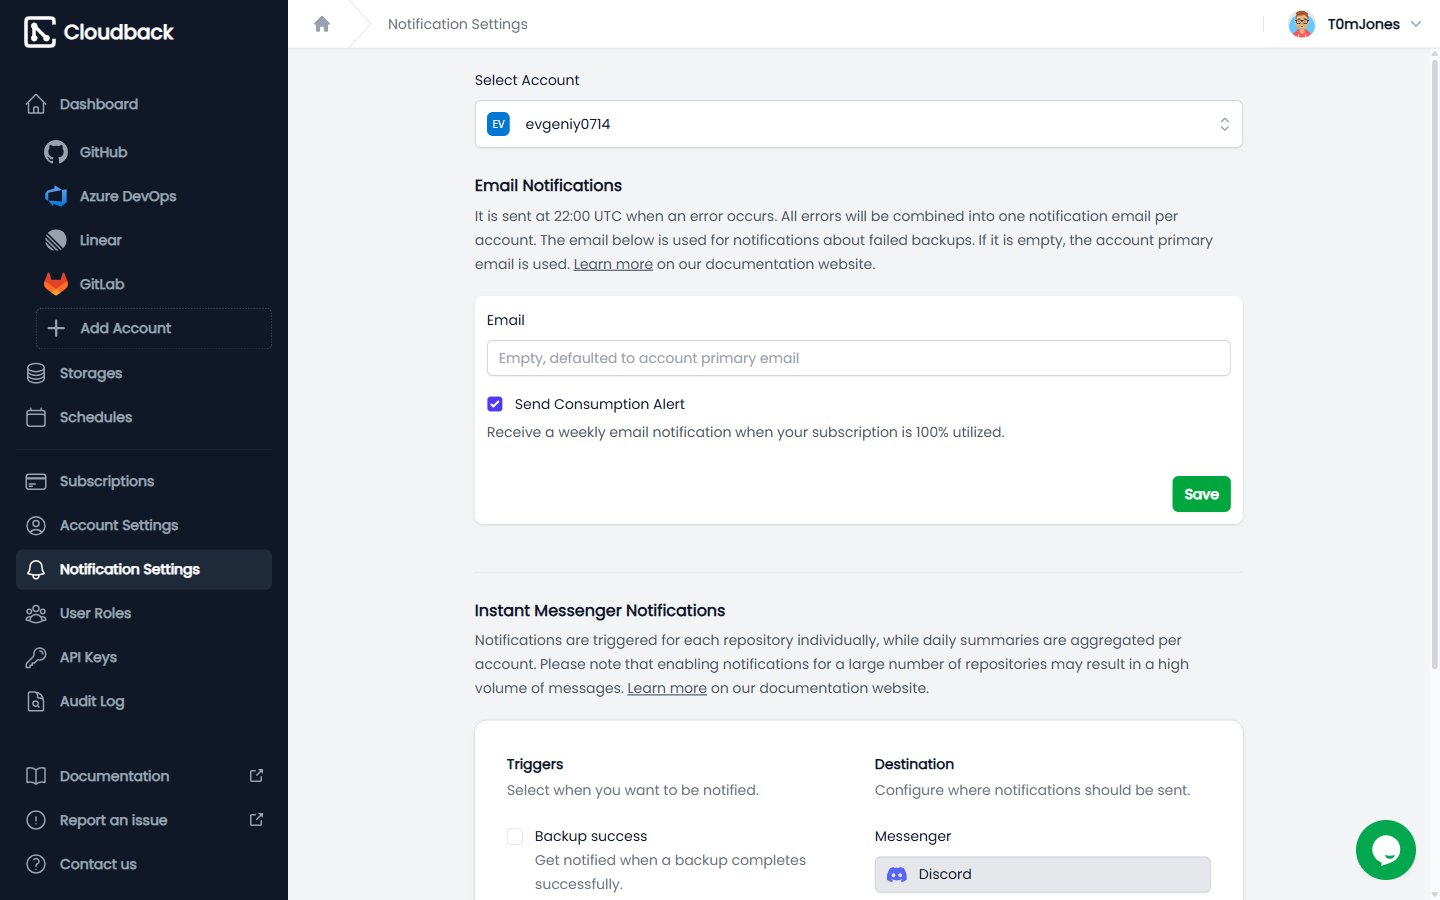Open the Subscriptions sidebar item
1440x900 pixels.
coord(144,481)
